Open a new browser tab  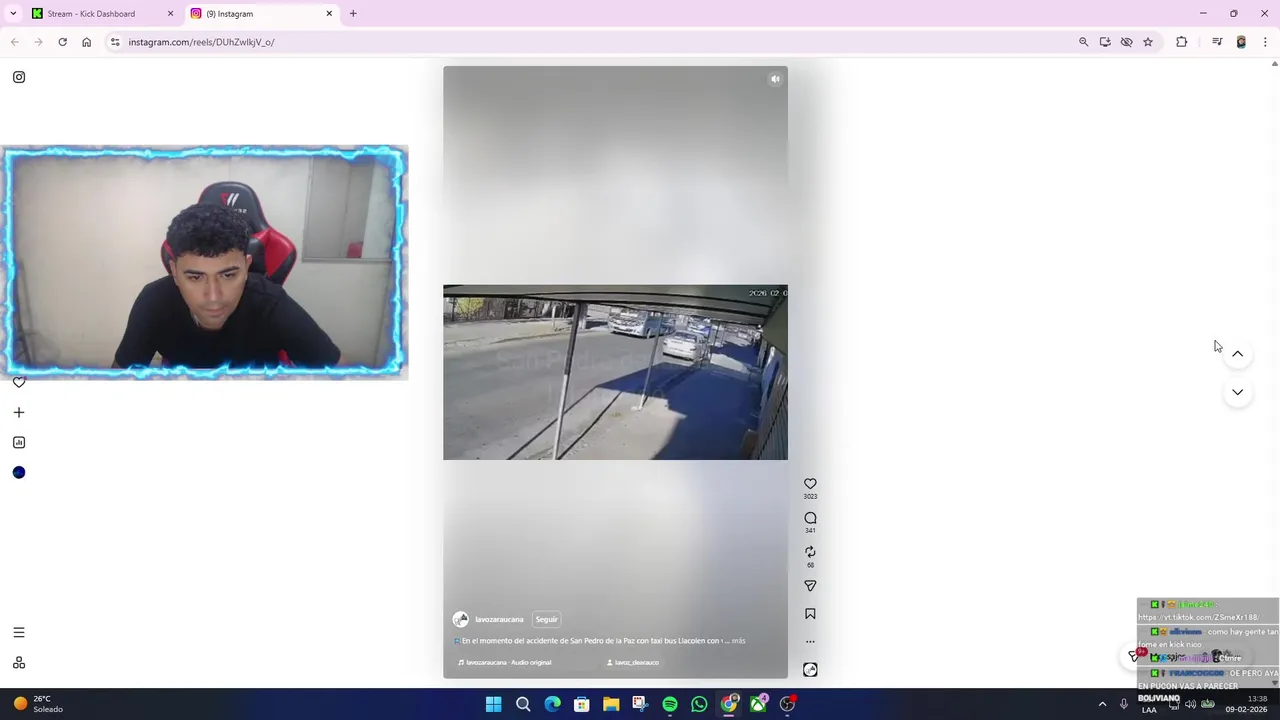(x=353, y=14)
